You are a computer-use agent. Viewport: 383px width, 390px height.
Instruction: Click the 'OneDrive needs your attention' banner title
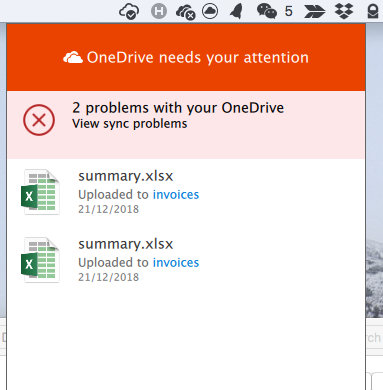(x=198, y=58)
